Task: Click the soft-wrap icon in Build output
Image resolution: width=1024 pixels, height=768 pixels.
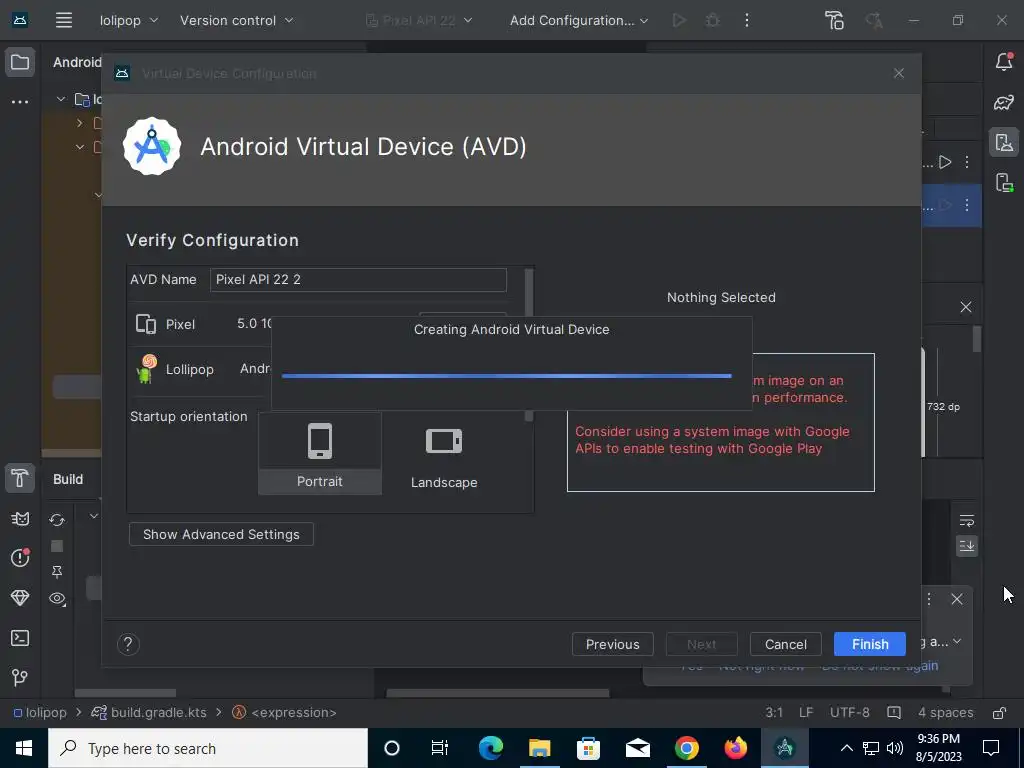Action: pos(967,520)
